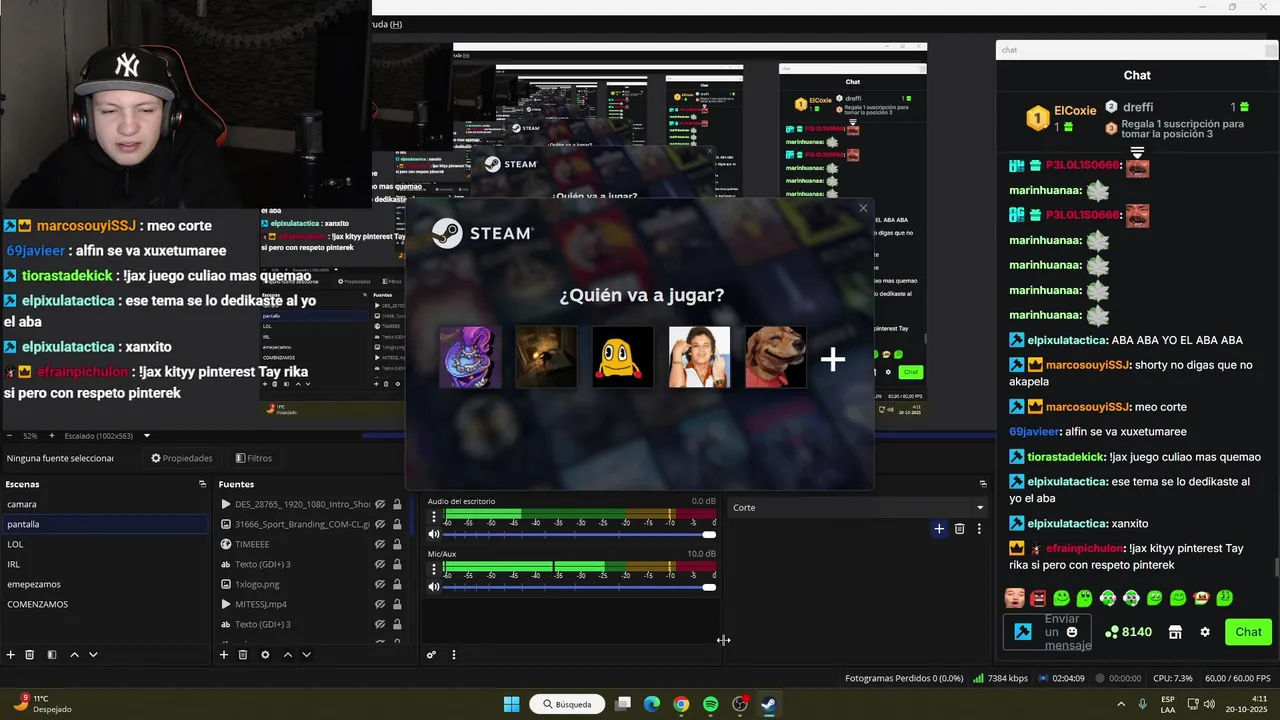Toggle visibility of 1xlogo.png source

[380, 584]
